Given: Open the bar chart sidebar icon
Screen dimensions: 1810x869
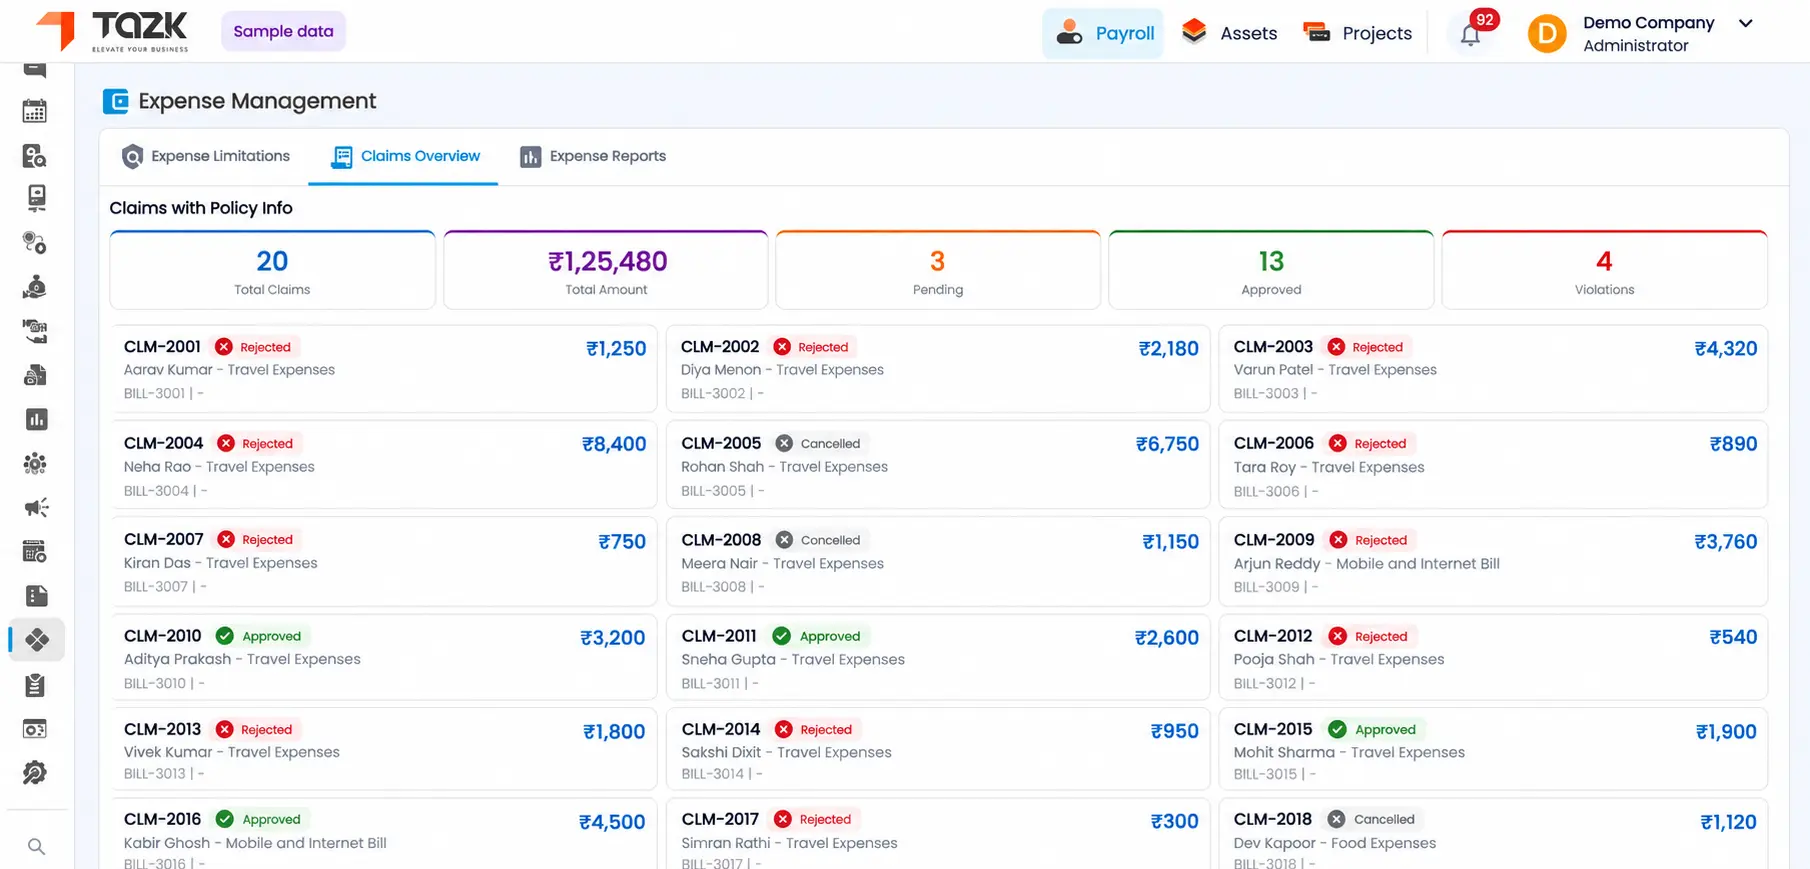Looking at the screenshot, I should 36,420.
